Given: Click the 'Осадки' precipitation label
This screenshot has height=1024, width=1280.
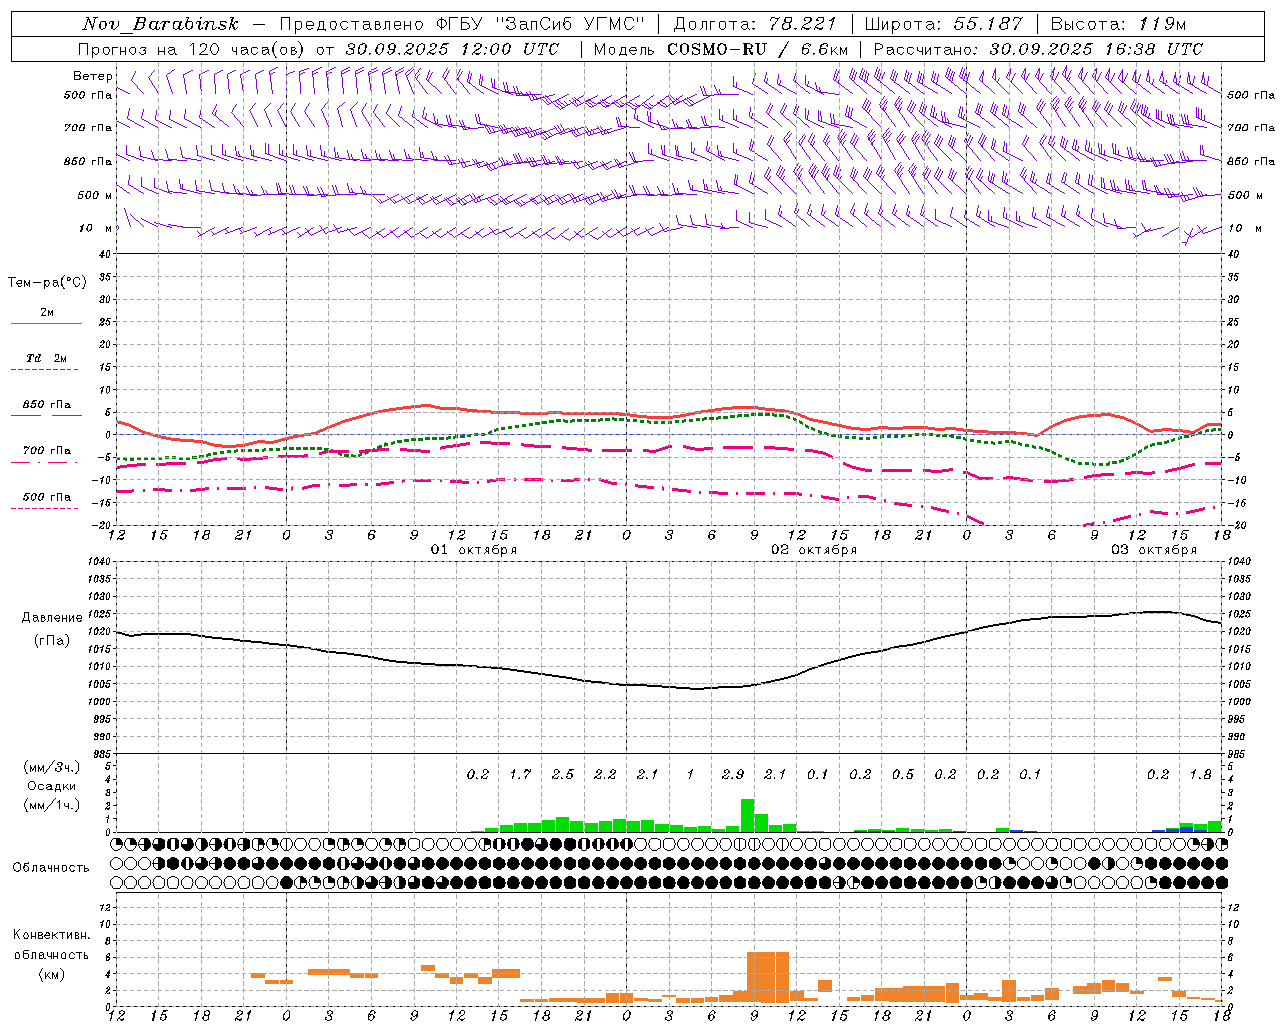Looking at the screenshot, I should [52, 786].
